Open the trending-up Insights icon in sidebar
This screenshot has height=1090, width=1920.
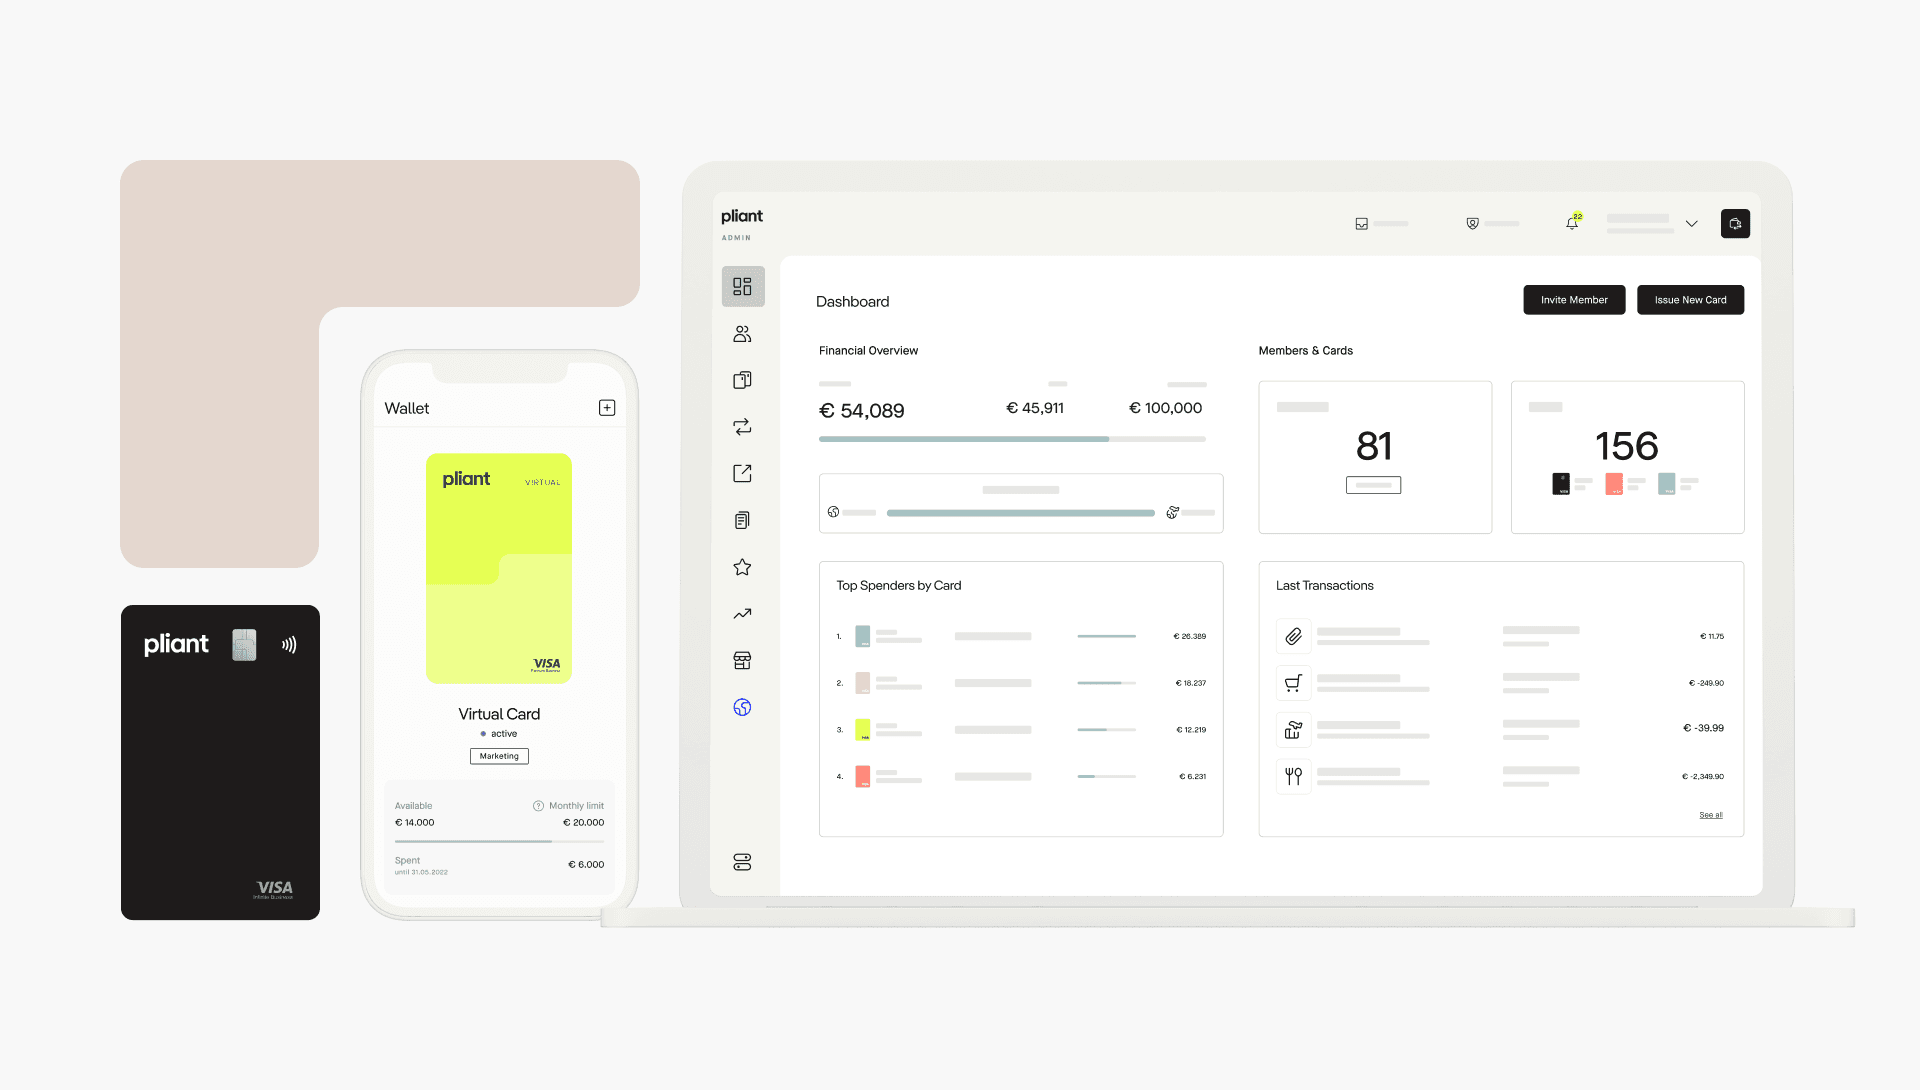coord(742,614)
